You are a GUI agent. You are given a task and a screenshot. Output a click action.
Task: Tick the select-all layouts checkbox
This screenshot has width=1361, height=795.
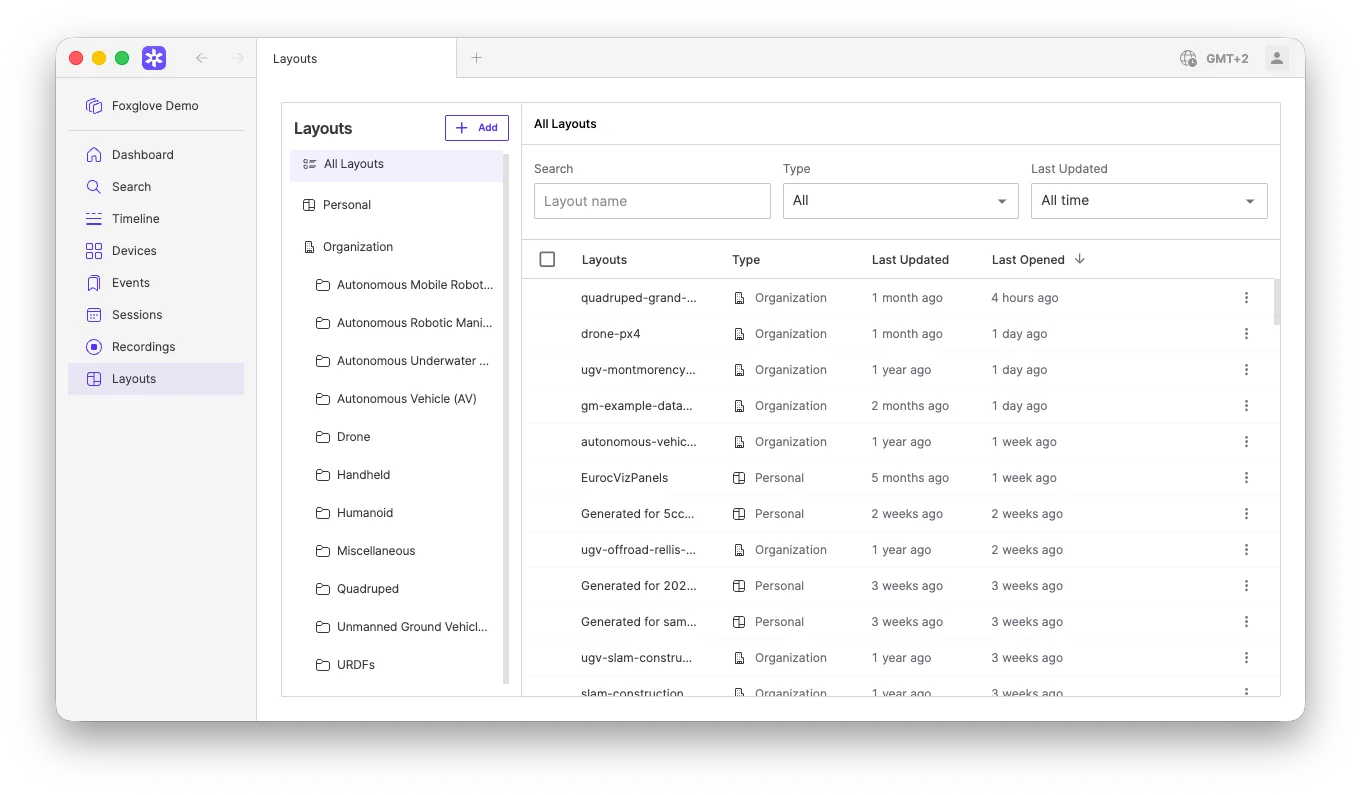coord(547,259)
